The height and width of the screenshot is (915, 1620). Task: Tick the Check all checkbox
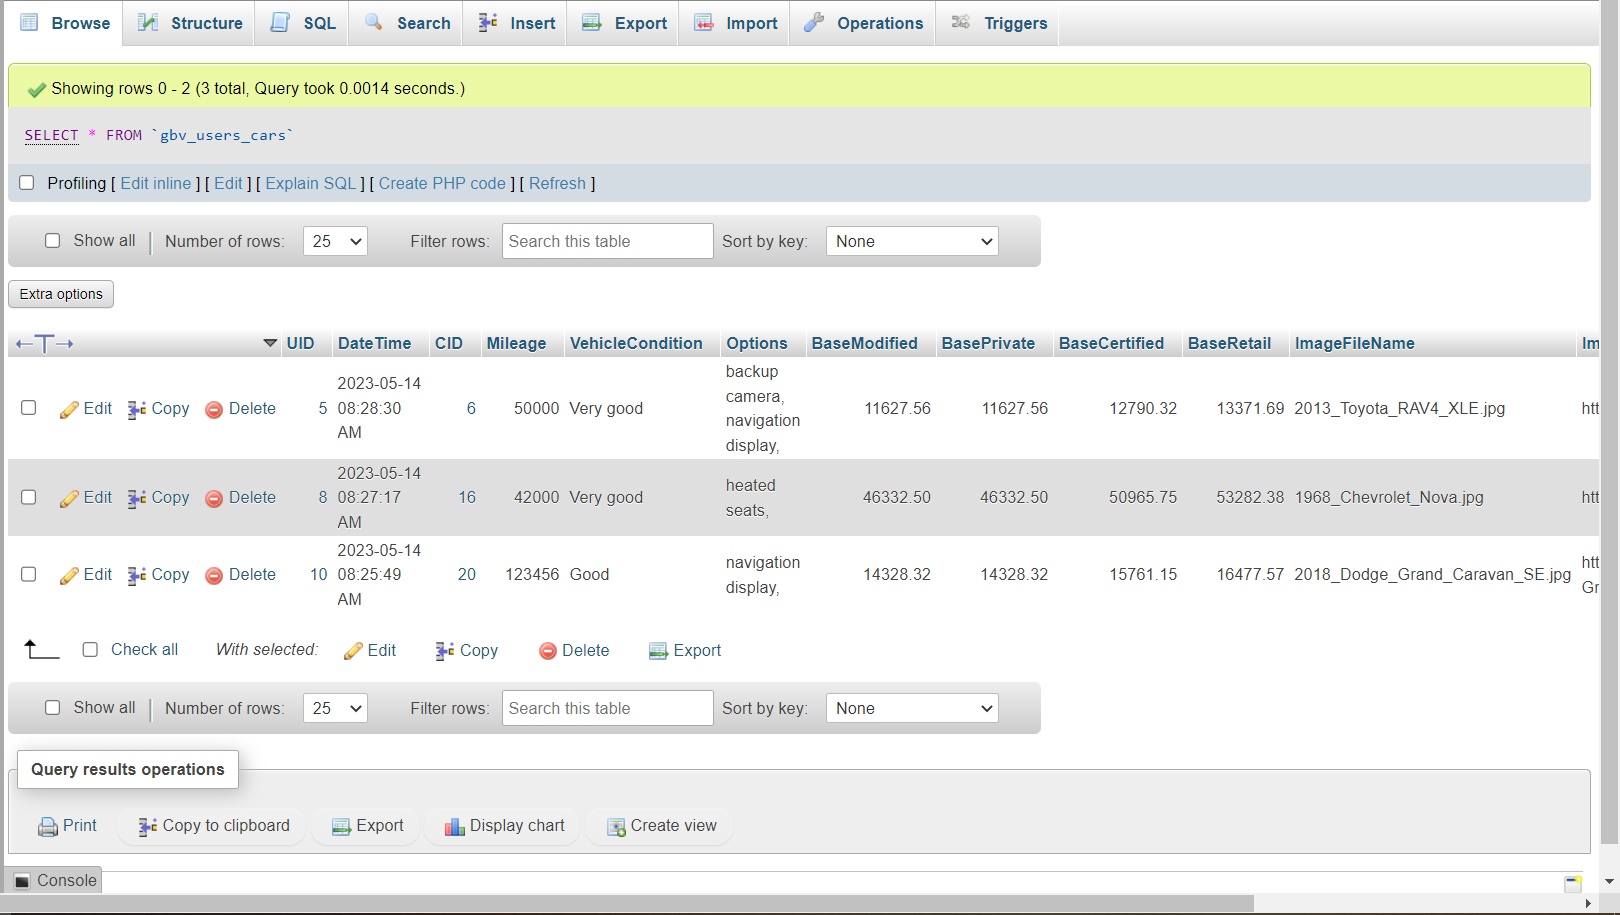click(90, 650)
